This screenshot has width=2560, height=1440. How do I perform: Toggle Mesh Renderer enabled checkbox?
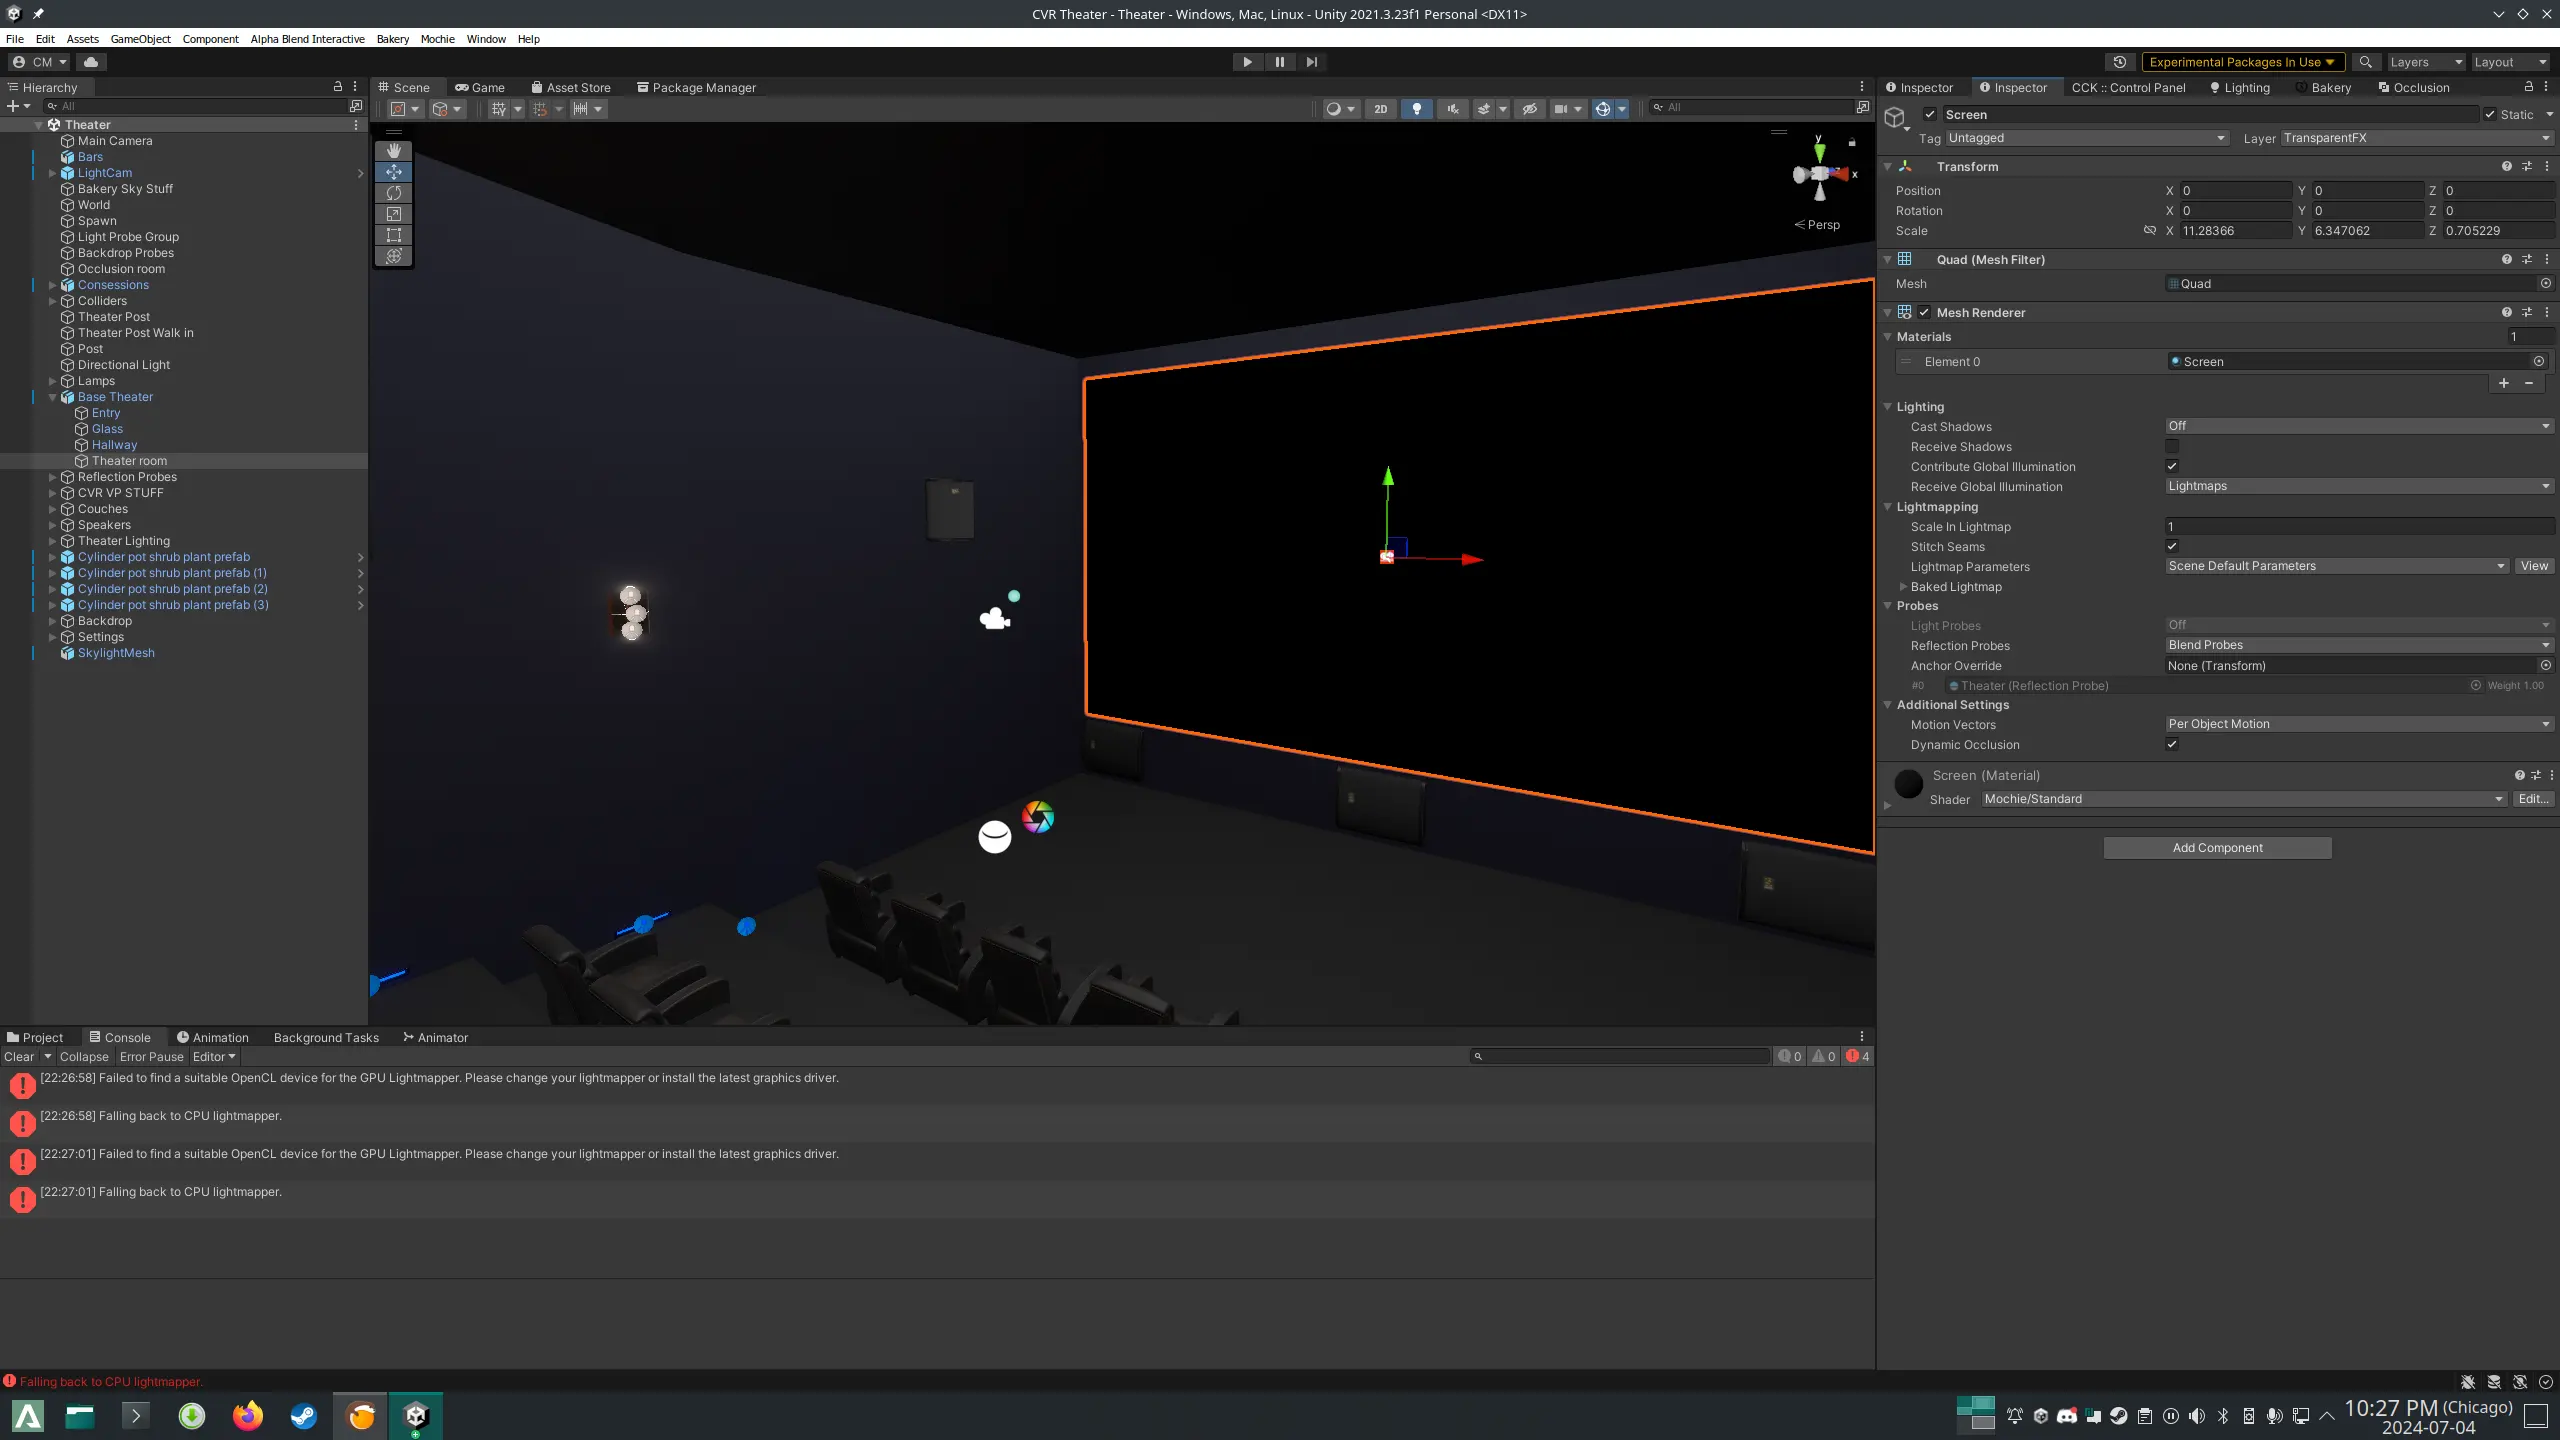point(1924,313)
